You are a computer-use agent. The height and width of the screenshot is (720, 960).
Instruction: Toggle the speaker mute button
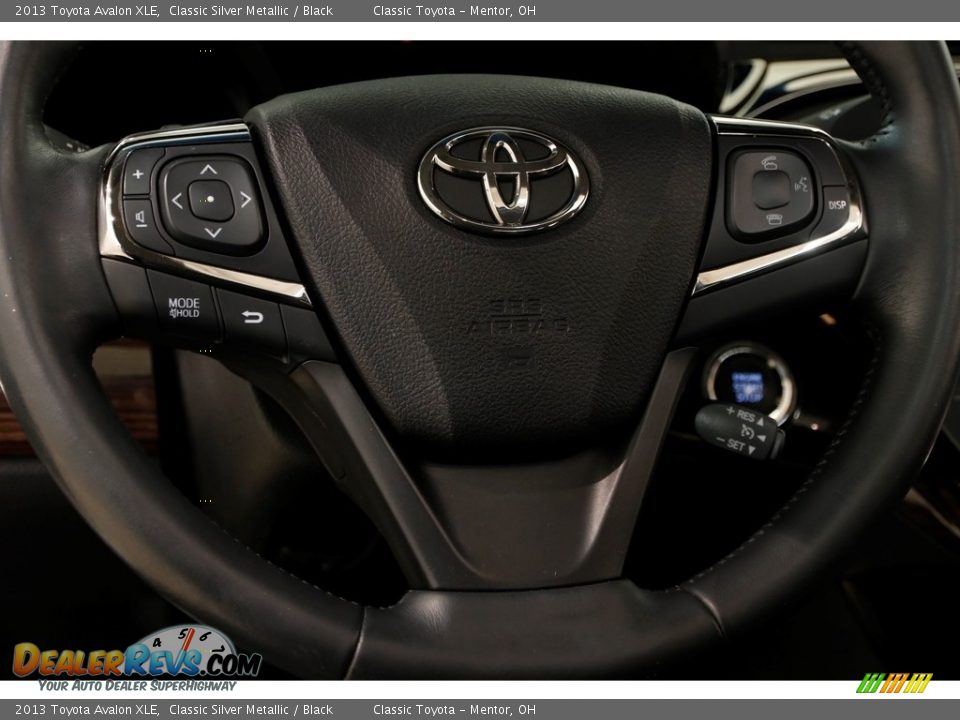tap(139, 217)
